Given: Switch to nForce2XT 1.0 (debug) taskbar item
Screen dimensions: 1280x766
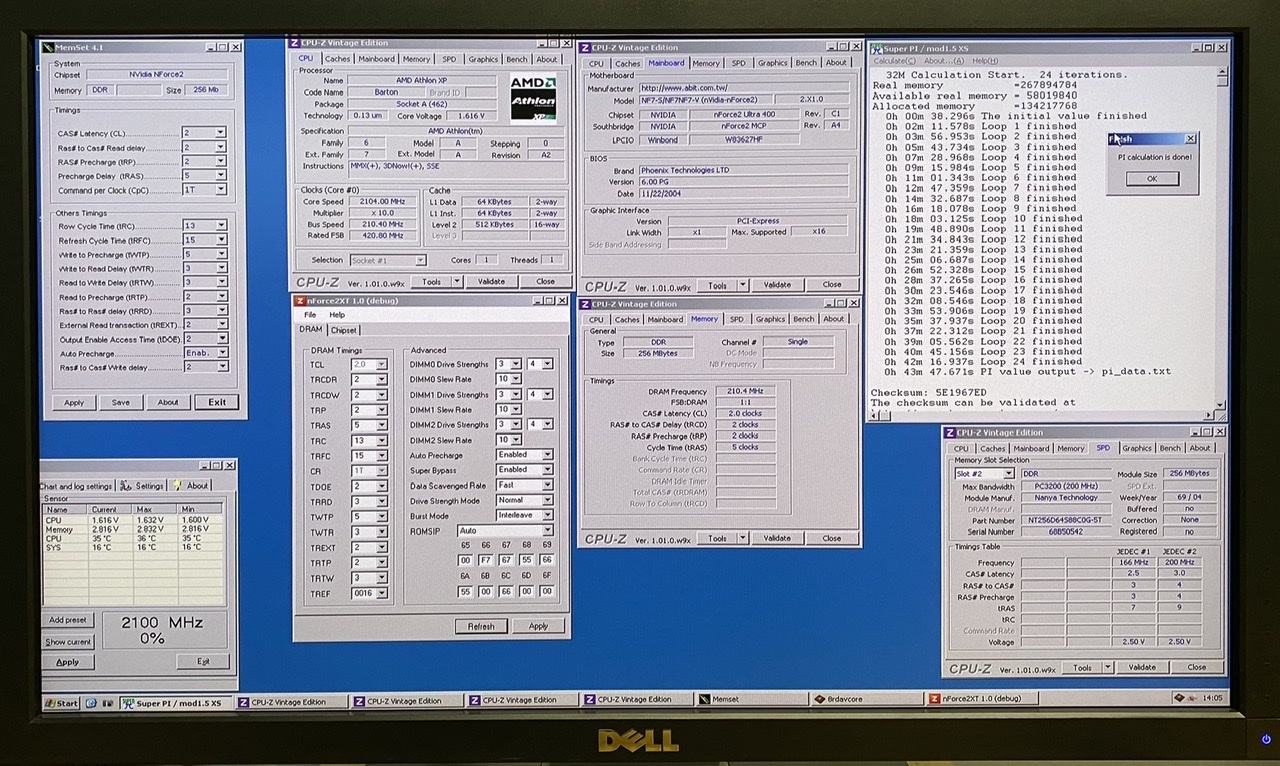Looking at the screenshot, I should click(984, 699).
